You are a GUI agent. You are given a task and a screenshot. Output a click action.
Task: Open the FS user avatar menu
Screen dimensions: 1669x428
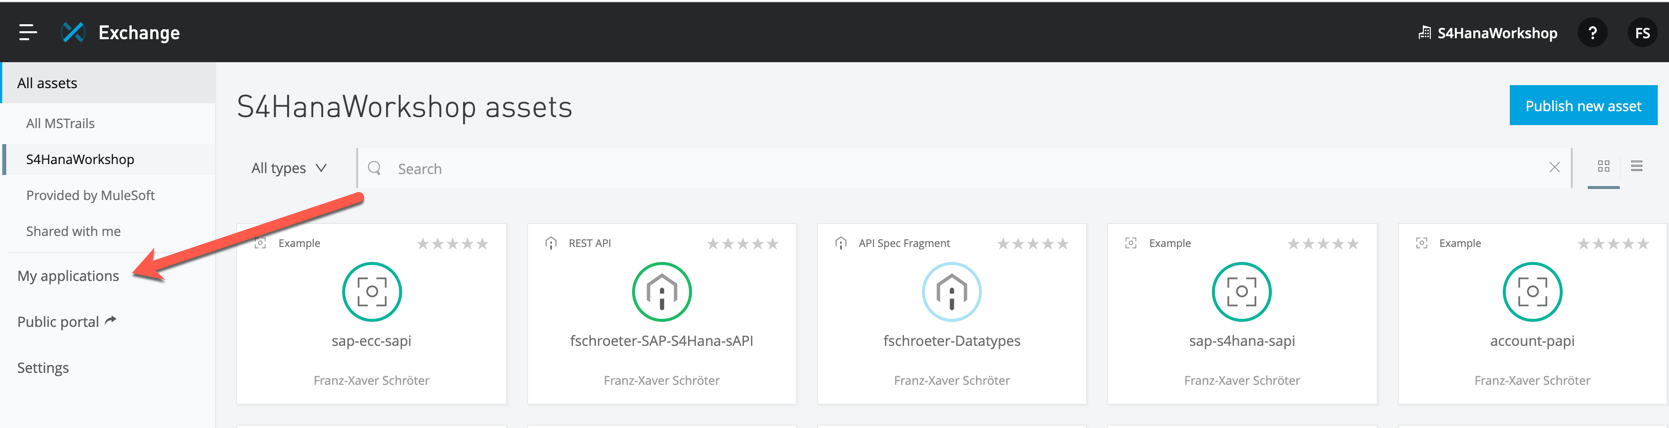(1642, 33)
